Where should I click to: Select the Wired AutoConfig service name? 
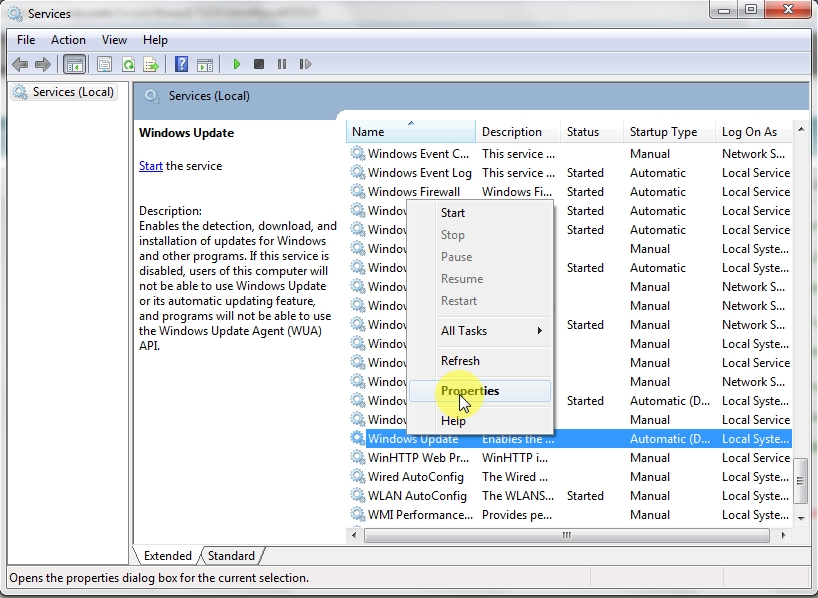click(416, 477)
